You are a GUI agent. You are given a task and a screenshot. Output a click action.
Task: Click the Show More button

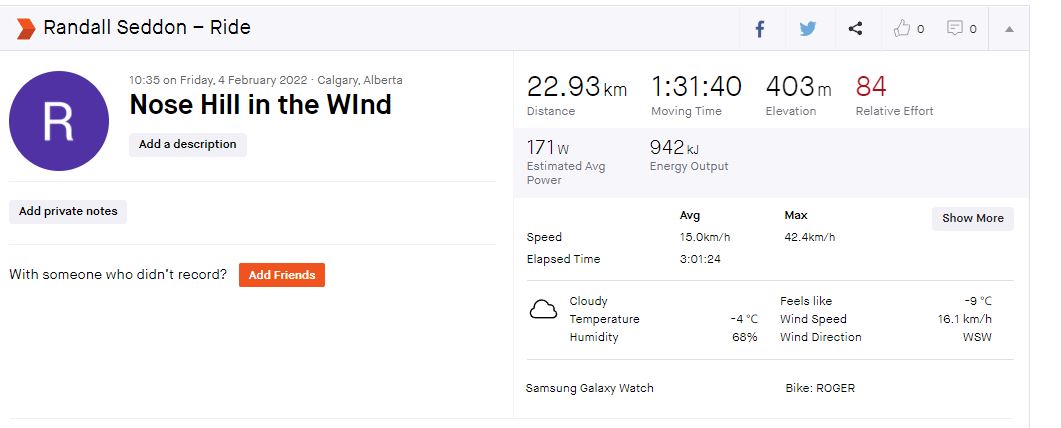pyautogui.click(x=972, y=218)
